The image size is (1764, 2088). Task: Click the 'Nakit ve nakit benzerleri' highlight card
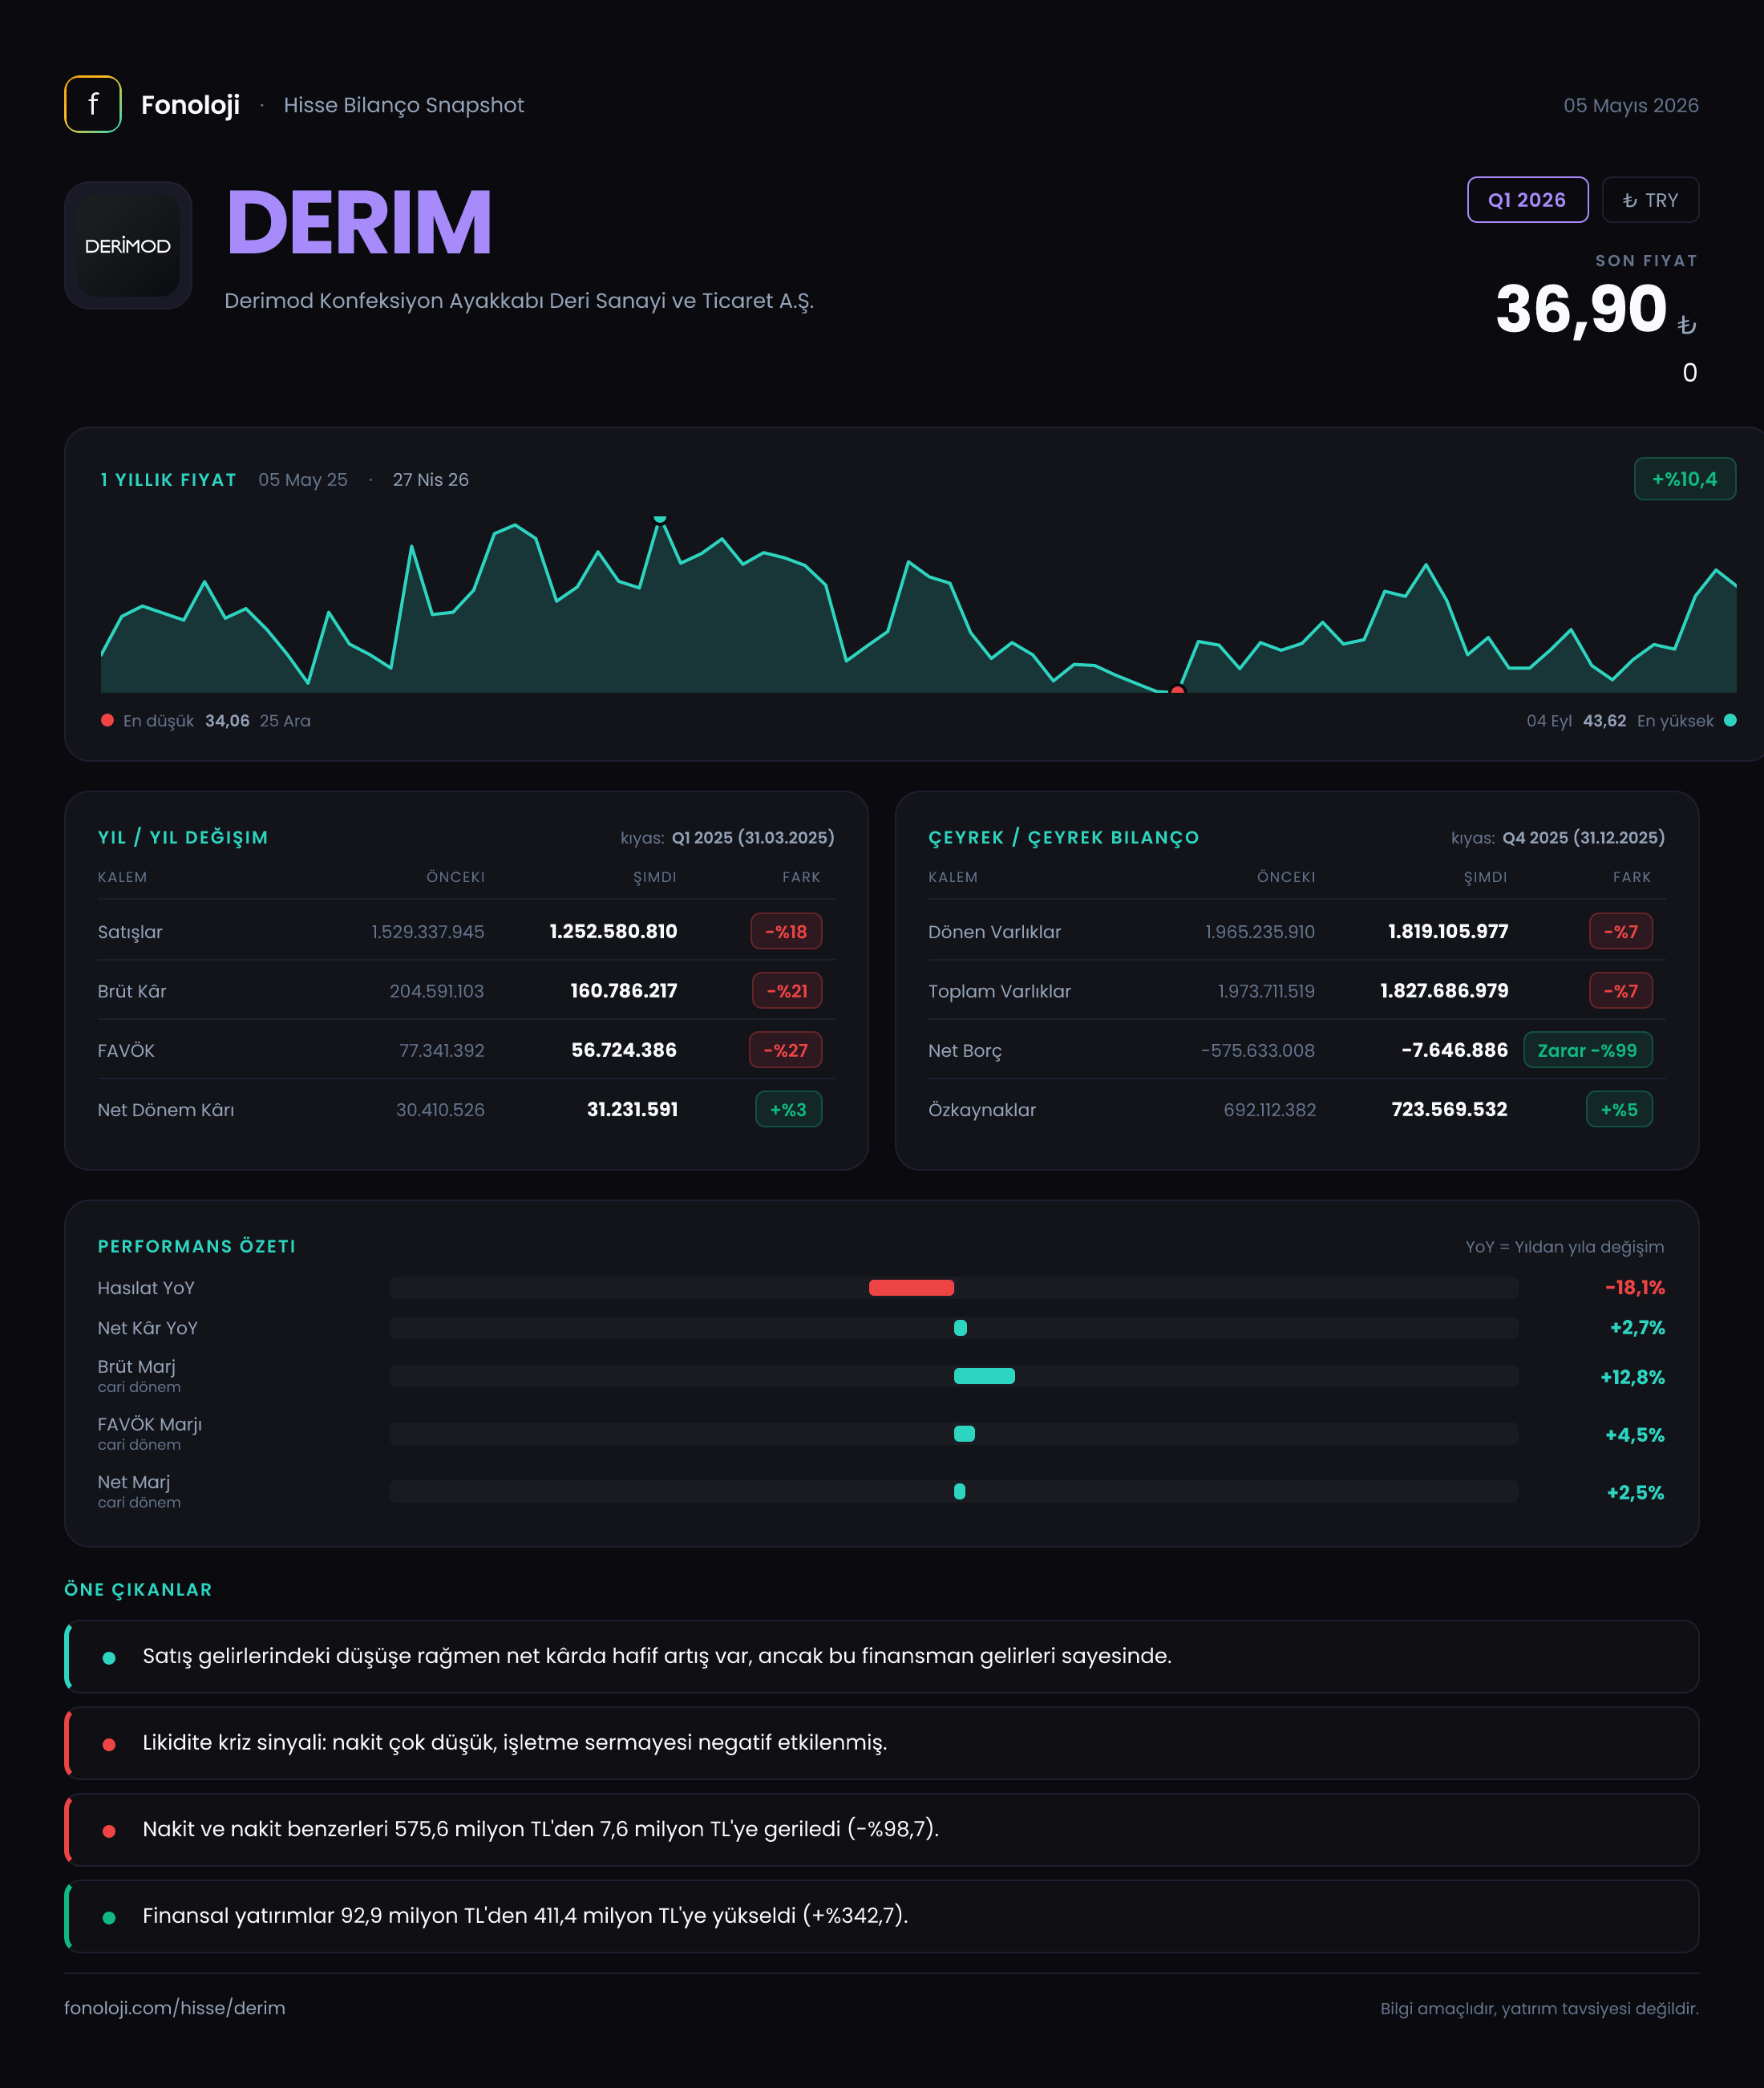click(x=882, y=1830)
